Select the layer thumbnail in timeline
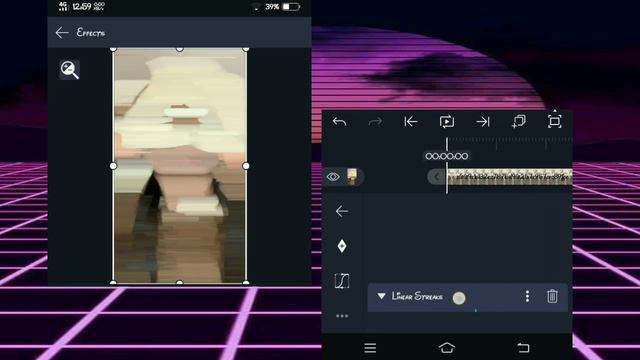Viewport: 640px width, 360px height. pyautogui.click(x=352, y=177)
